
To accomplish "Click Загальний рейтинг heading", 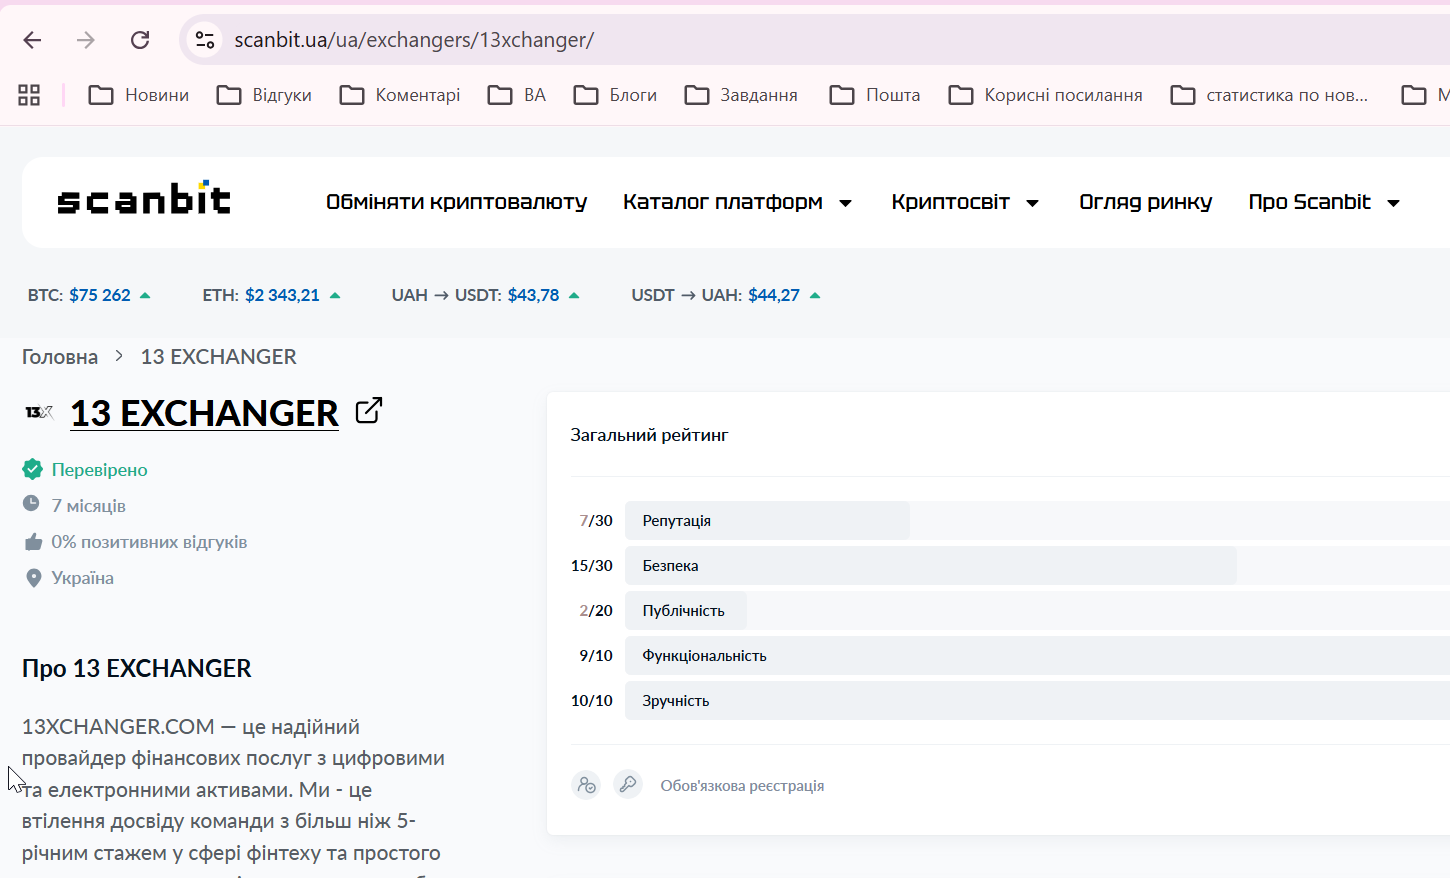I will (x=649, y=435).
